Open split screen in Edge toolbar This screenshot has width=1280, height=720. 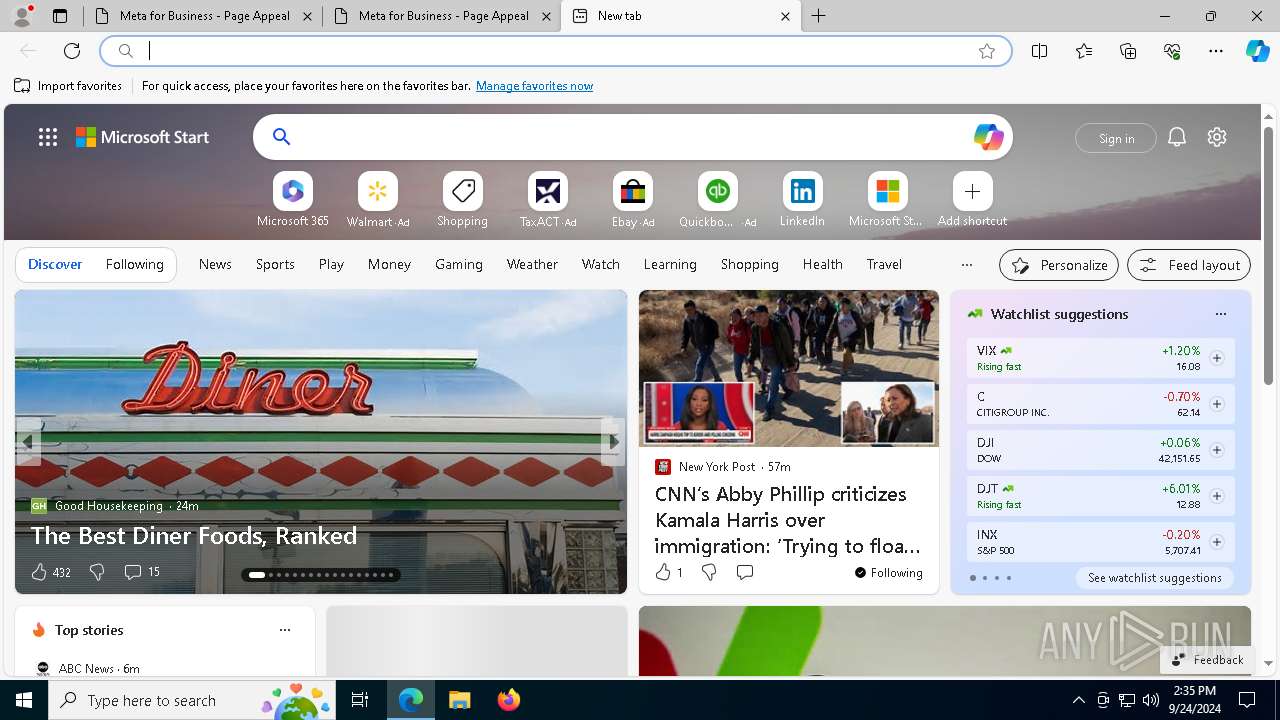tap(1039, 51)
